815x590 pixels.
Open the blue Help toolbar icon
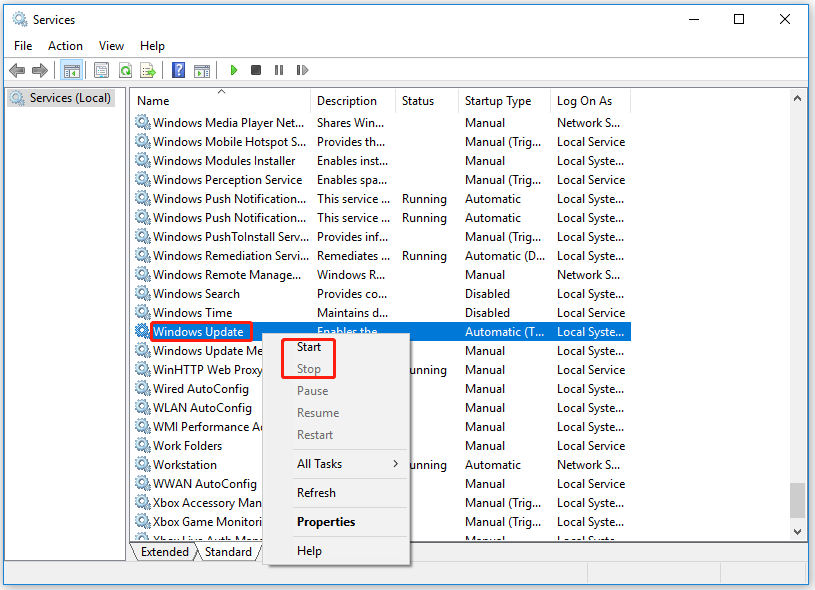coord(178,70)
